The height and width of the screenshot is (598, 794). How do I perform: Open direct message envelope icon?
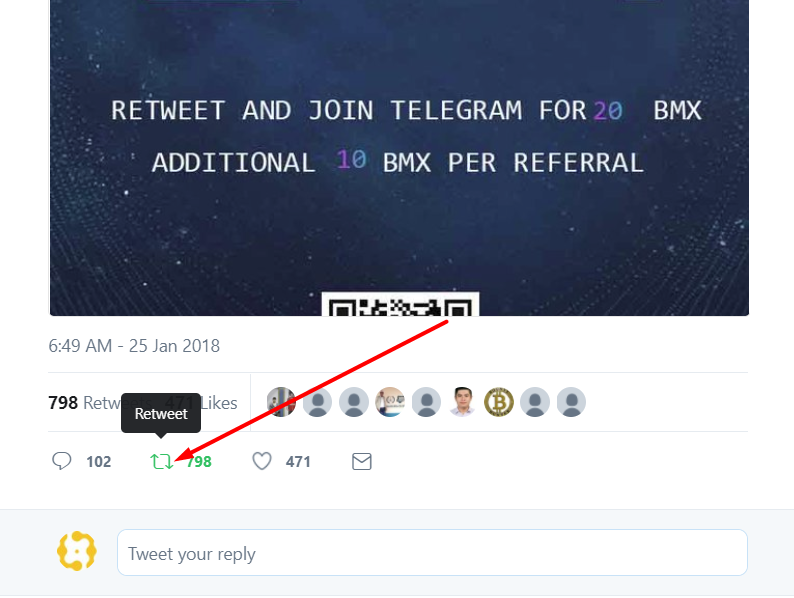[x=362, y=461]
